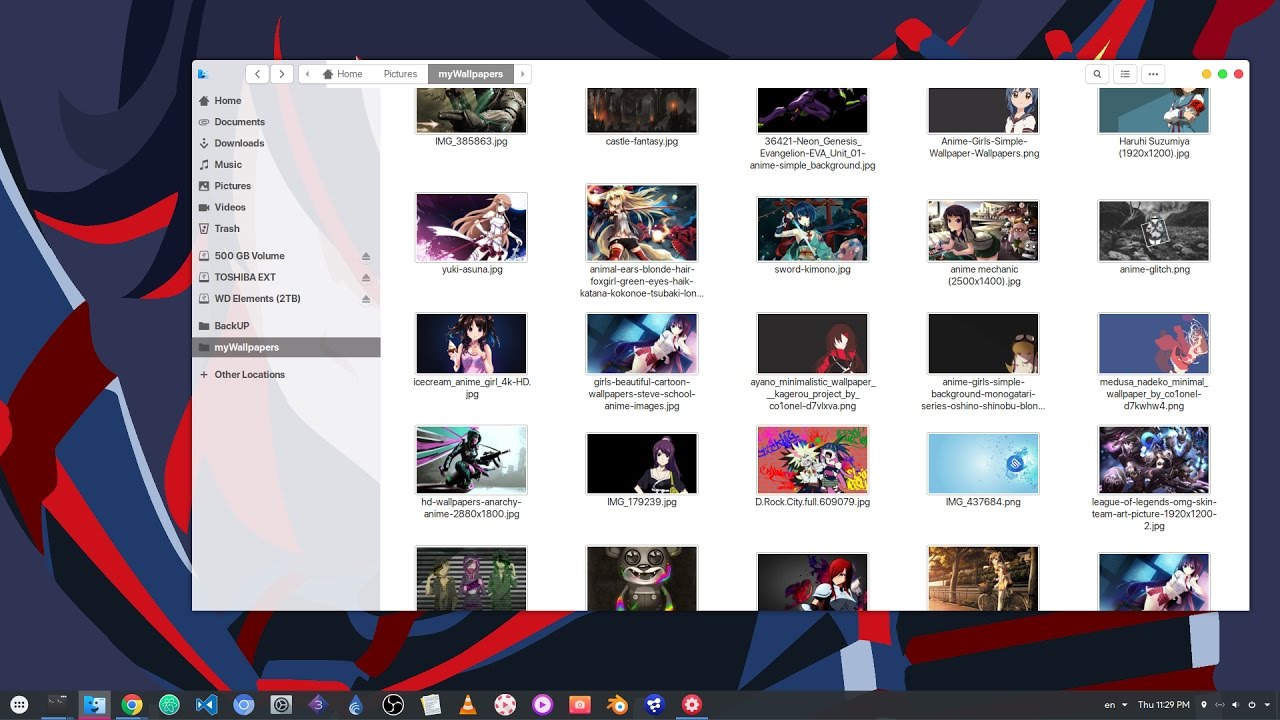This screenshot has height=720, width=1280.
Task: Select the IMG_437684.png thumbnail
Action: (983, 463)
